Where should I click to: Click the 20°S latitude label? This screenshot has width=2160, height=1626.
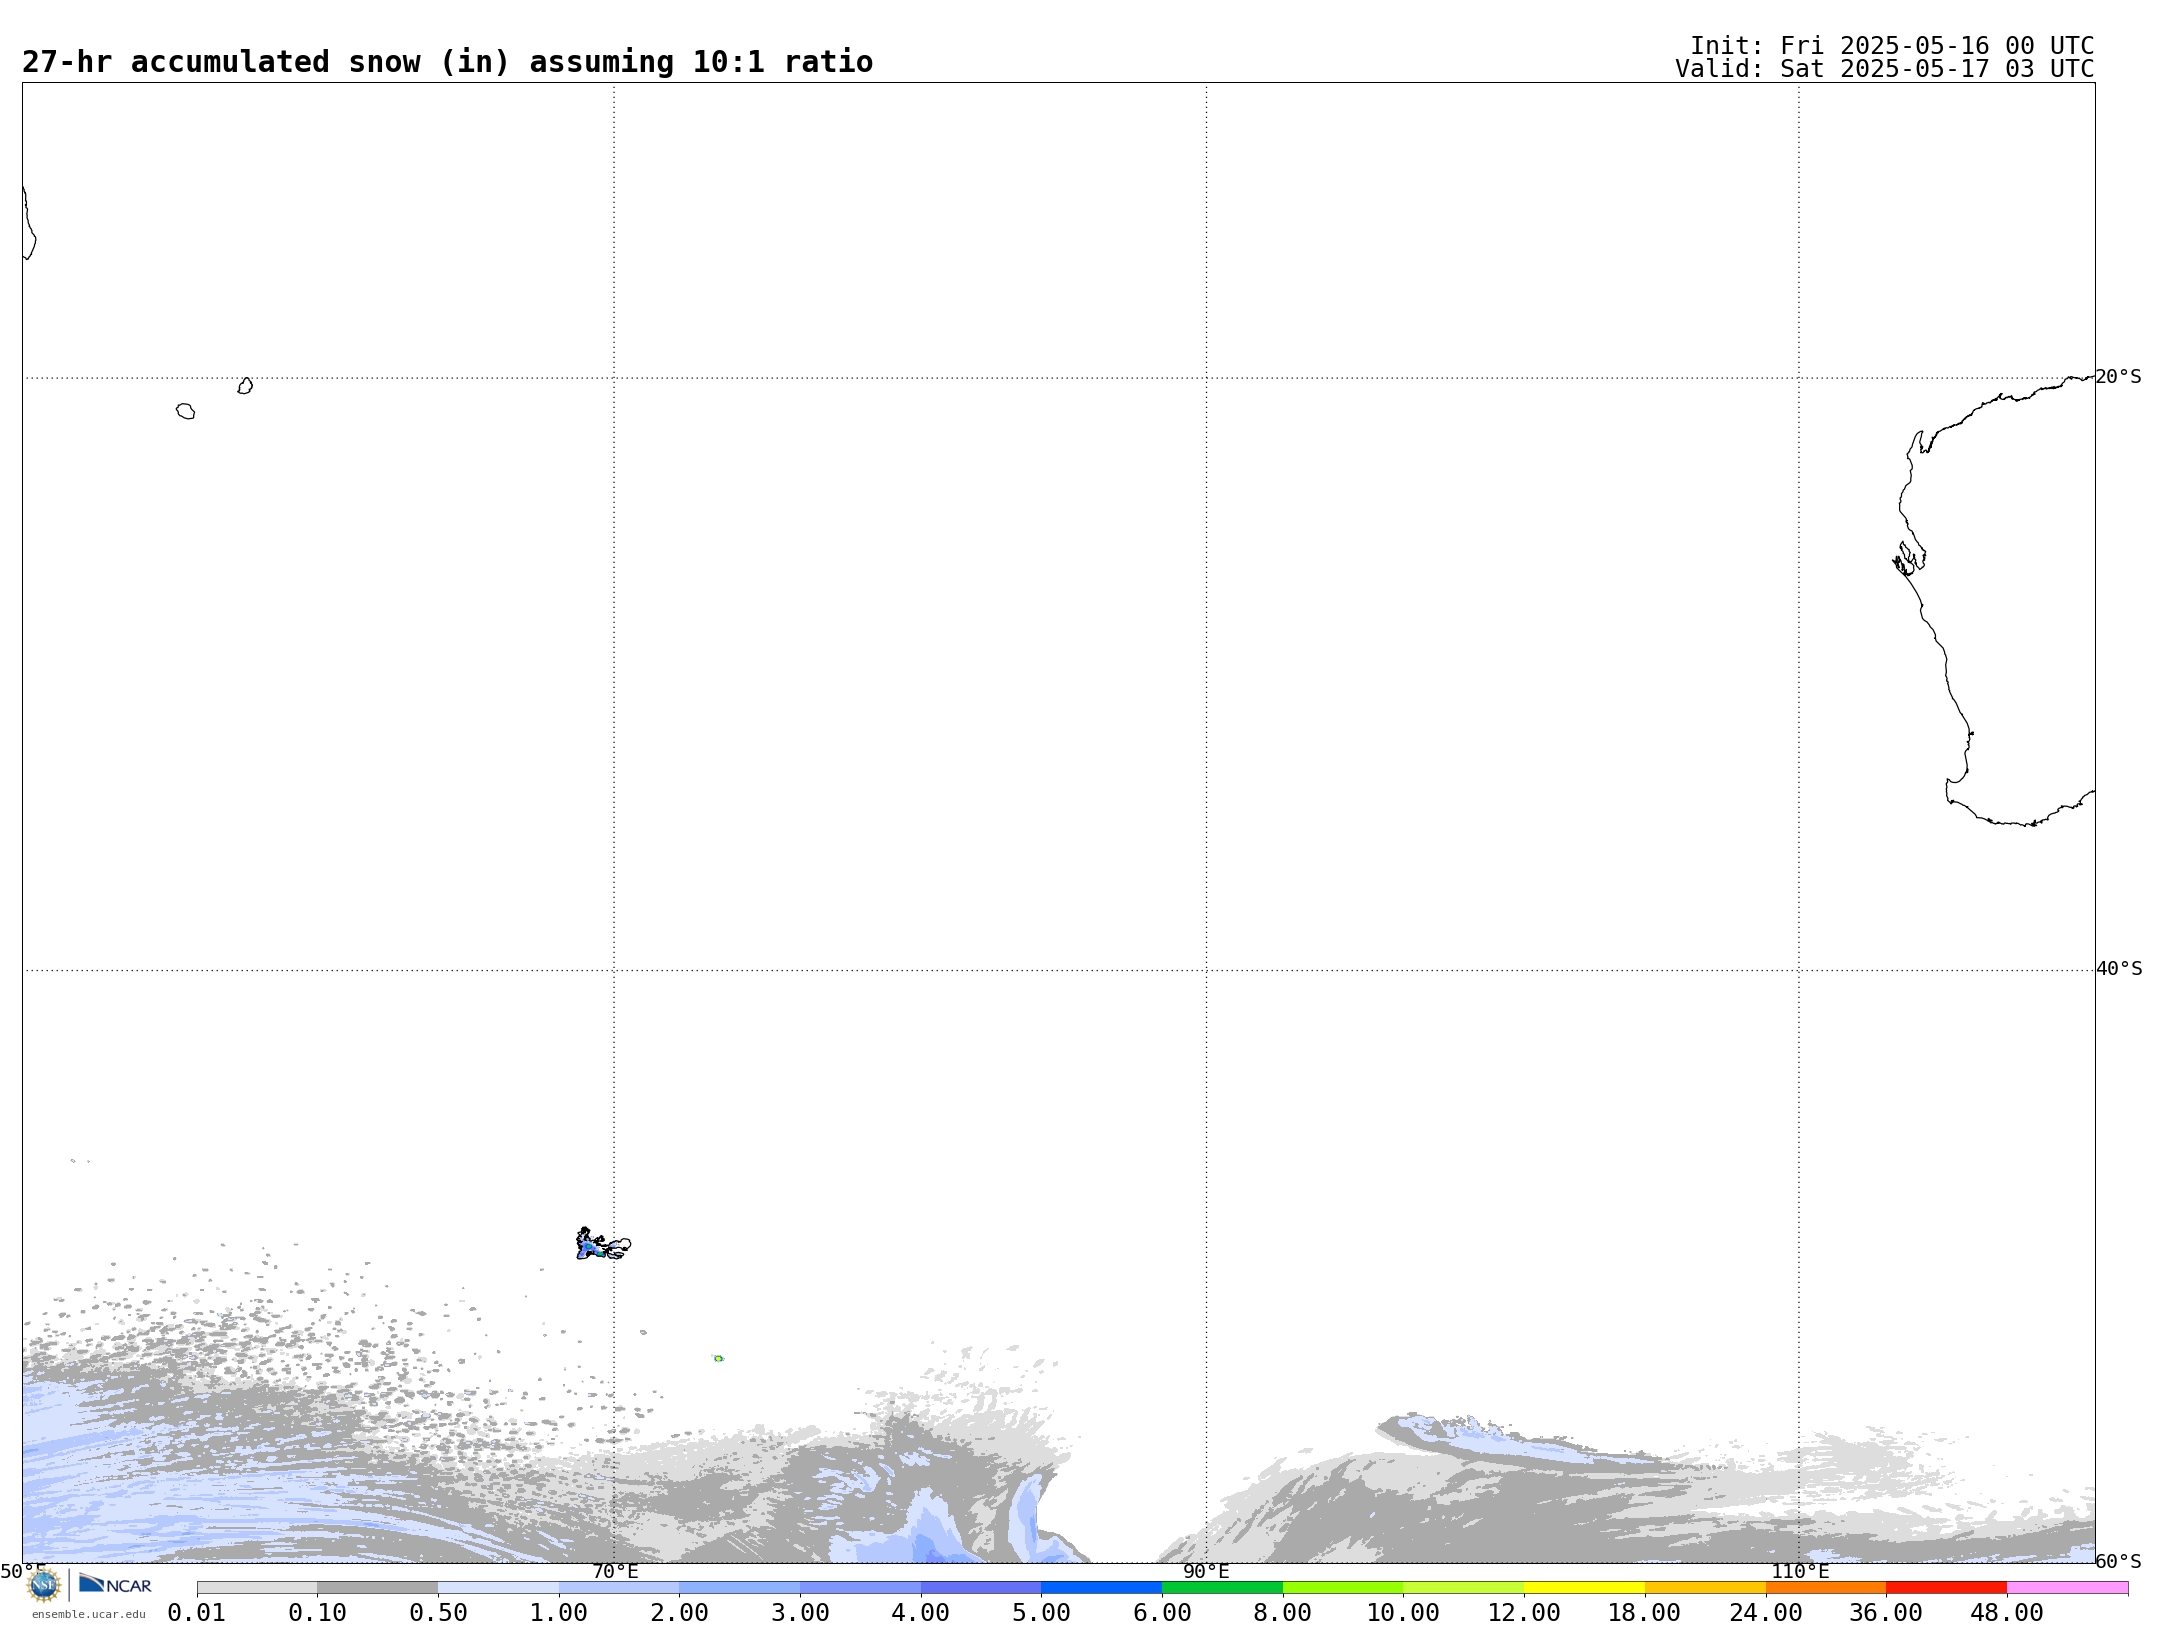click(2119, 377)
